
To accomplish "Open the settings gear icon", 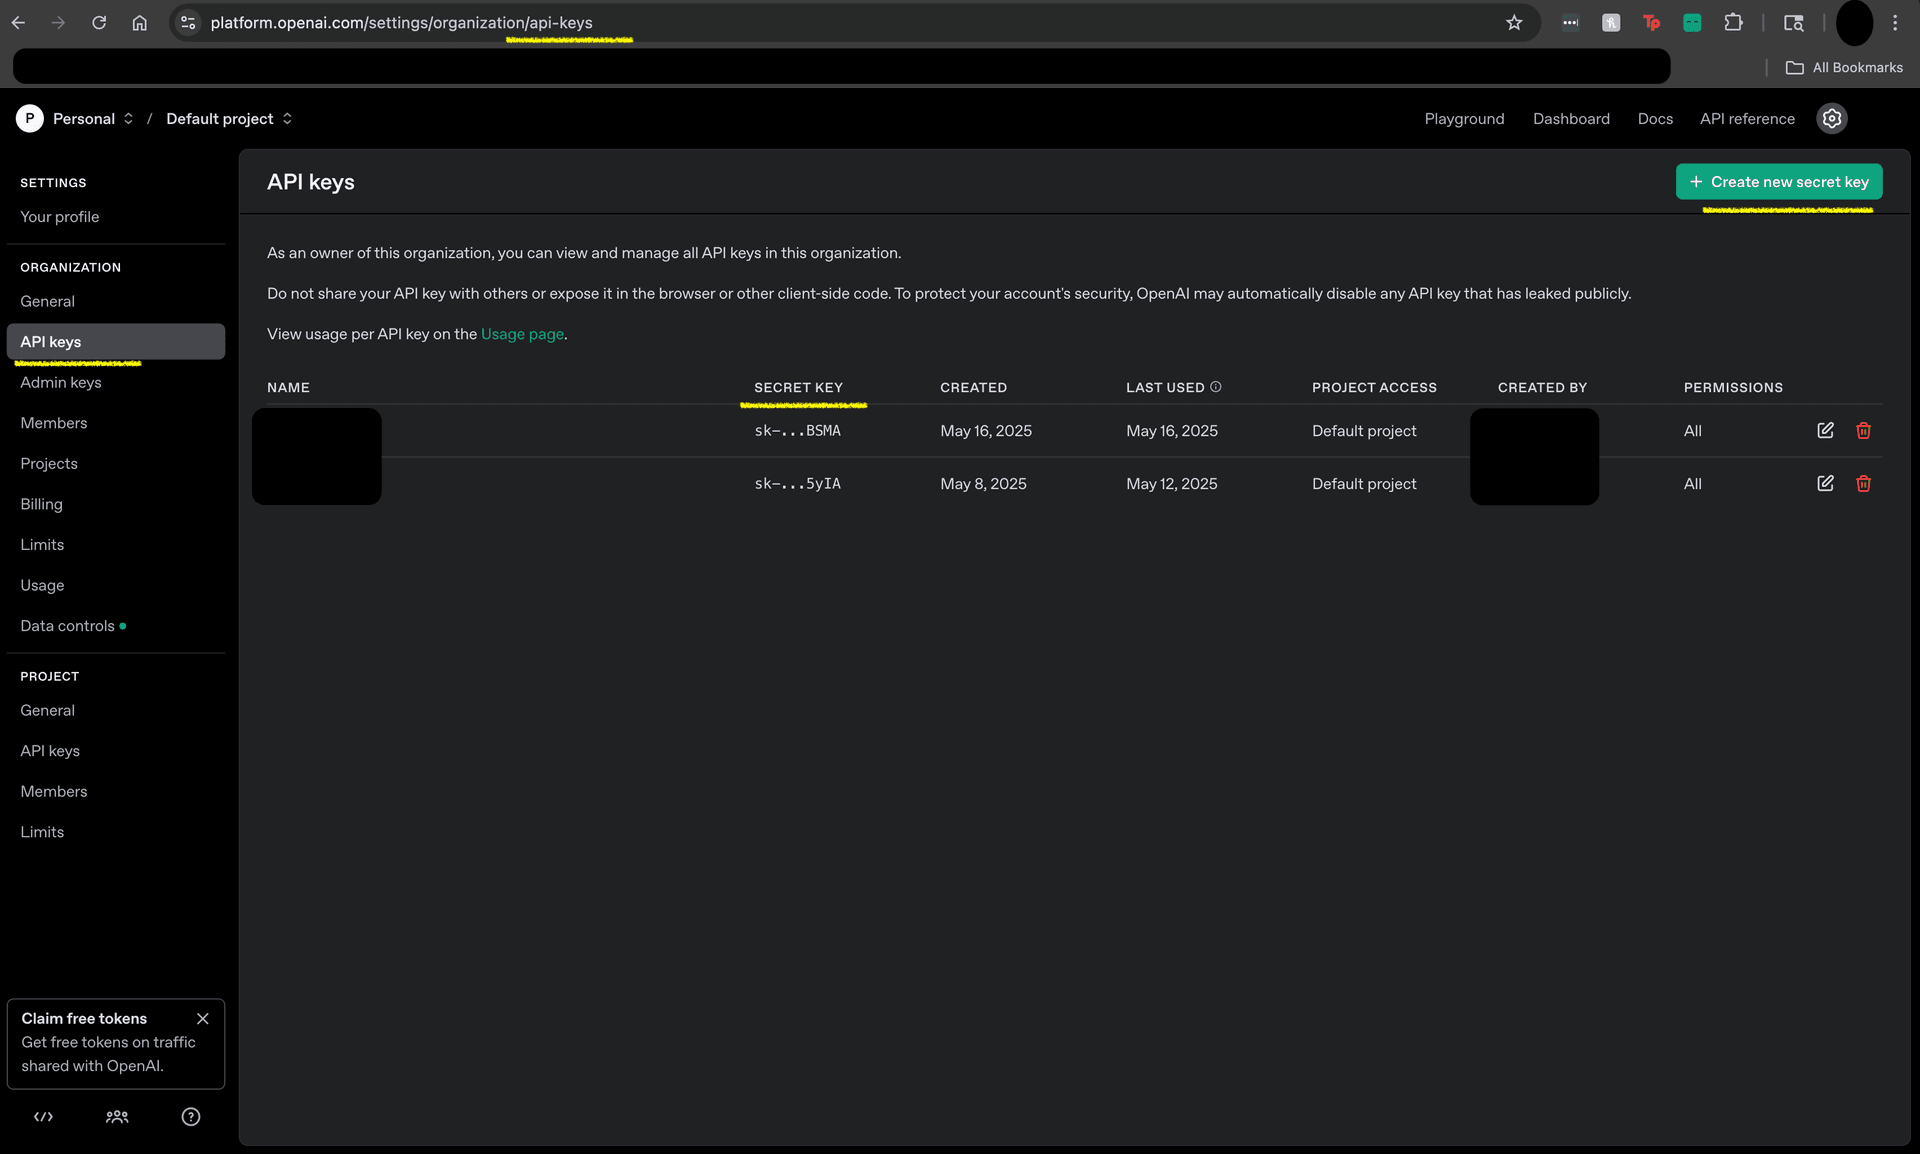I will pyautogui.click(x=1831, y=118).
